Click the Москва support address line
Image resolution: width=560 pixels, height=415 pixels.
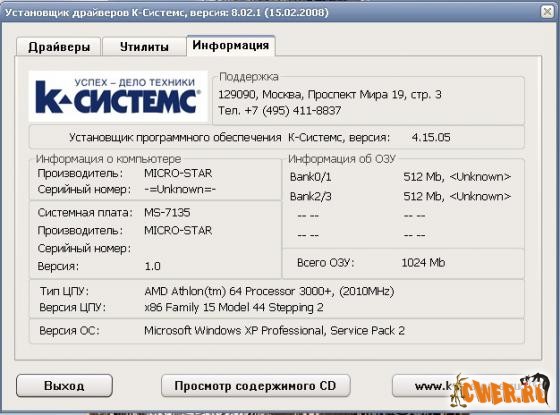coord(330,95)
